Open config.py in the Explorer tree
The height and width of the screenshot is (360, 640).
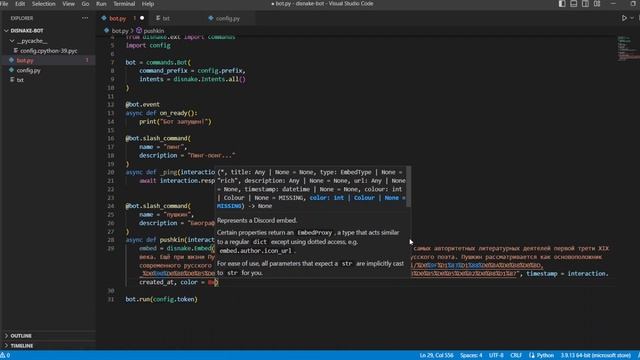[28, 70]
